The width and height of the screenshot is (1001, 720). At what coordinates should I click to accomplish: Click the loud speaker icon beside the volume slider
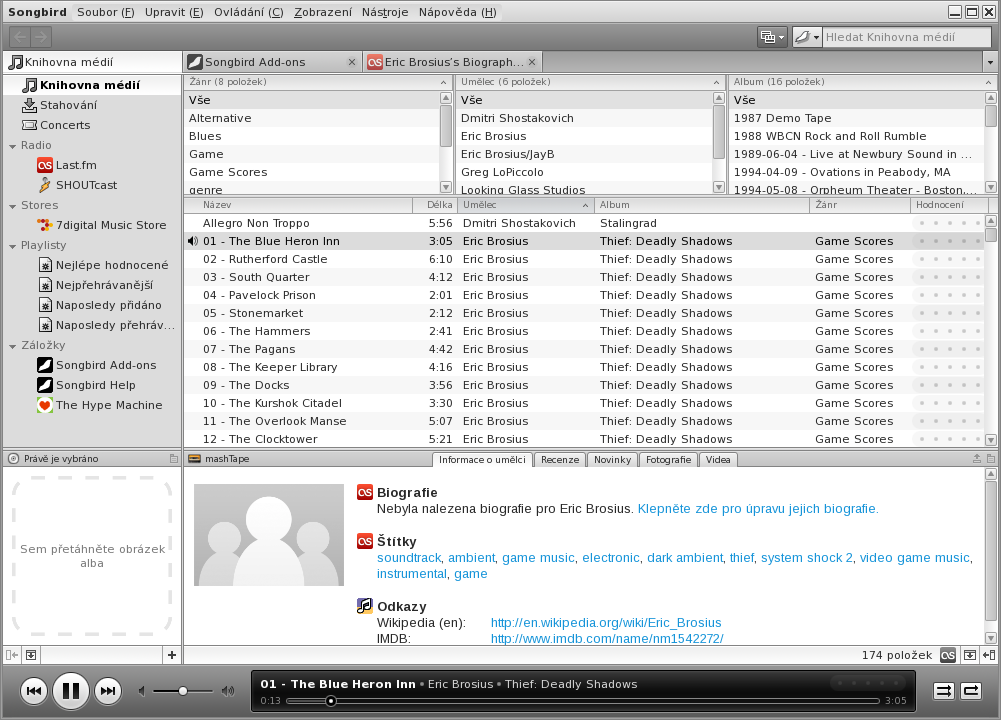(x=228, y=691)
